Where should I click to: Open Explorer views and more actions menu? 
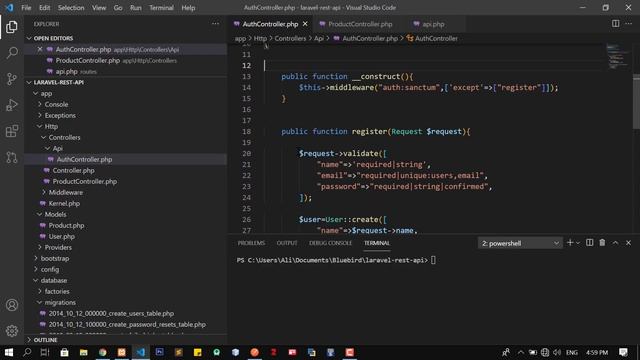[x=215, y=24]
